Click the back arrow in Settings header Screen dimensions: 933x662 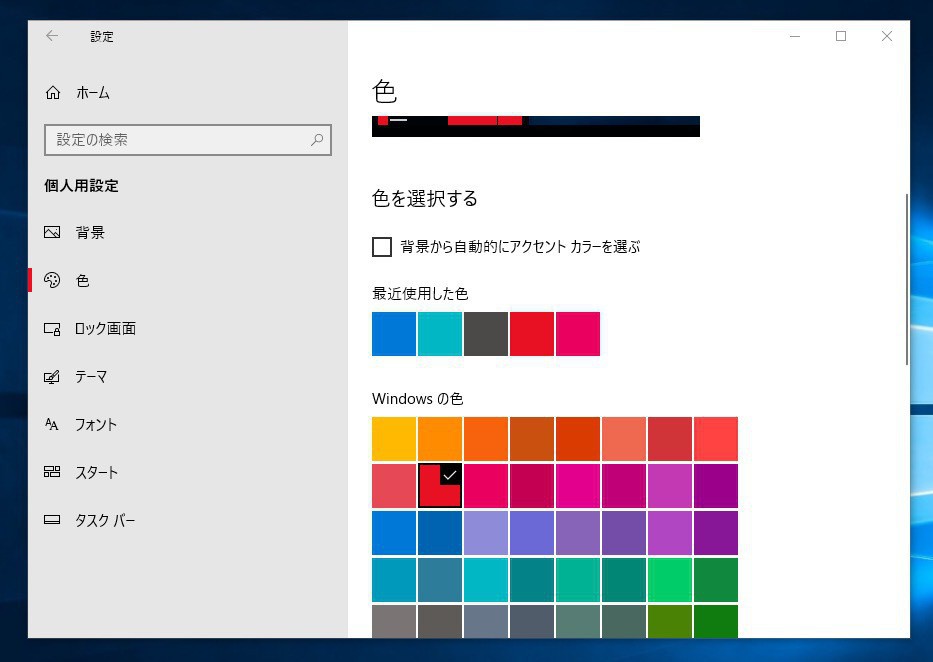coord(52,36)
